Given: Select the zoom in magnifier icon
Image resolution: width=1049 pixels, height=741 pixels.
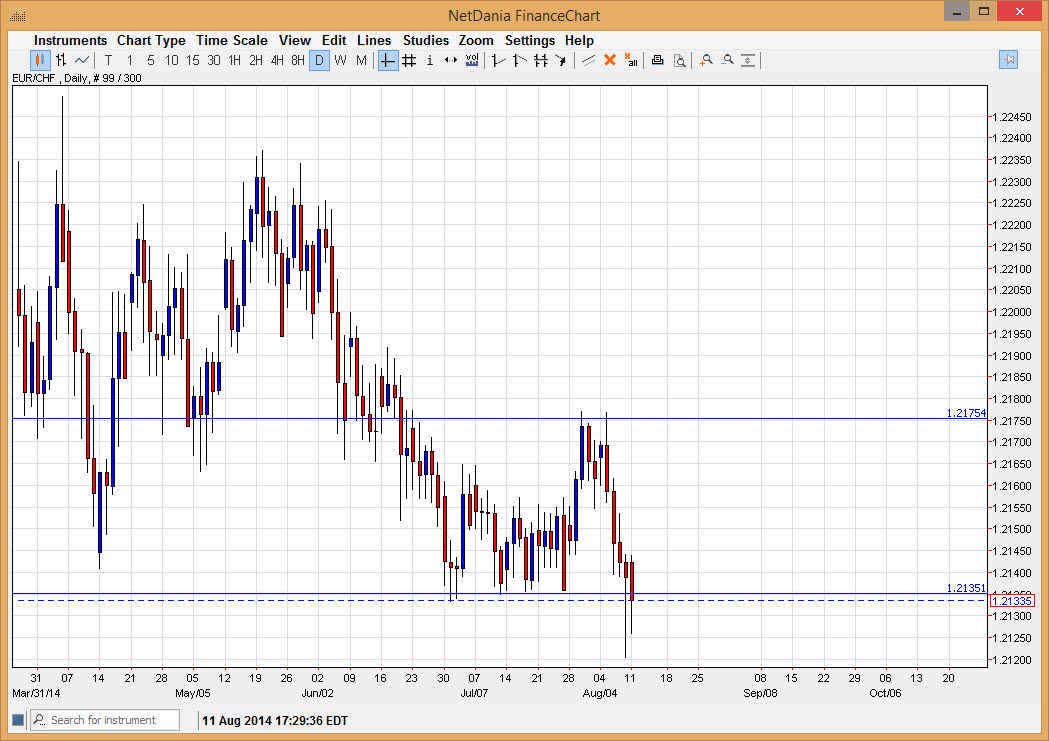Looking at the screenshot, I should point(705,60).
